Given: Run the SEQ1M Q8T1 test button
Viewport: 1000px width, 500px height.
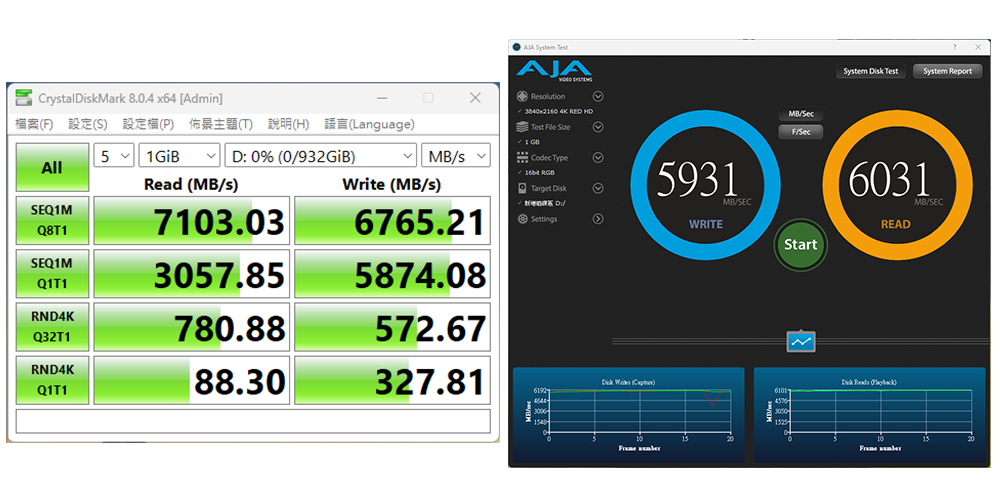Looking at the screenshot, I should point(52,221).
